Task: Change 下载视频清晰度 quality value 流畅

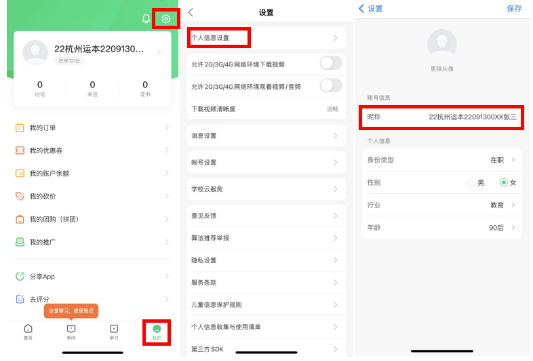Action: pyautogui.click(x=332, y=109)
